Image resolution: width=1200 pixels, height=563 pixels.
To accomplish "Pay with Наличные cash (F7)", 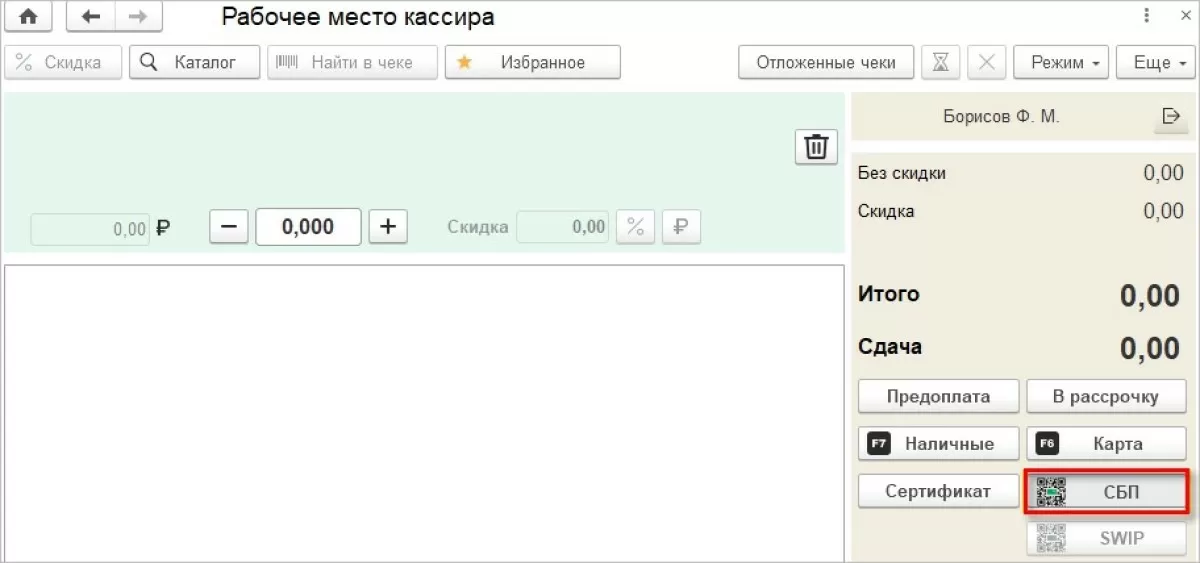I will pos(938,443).
